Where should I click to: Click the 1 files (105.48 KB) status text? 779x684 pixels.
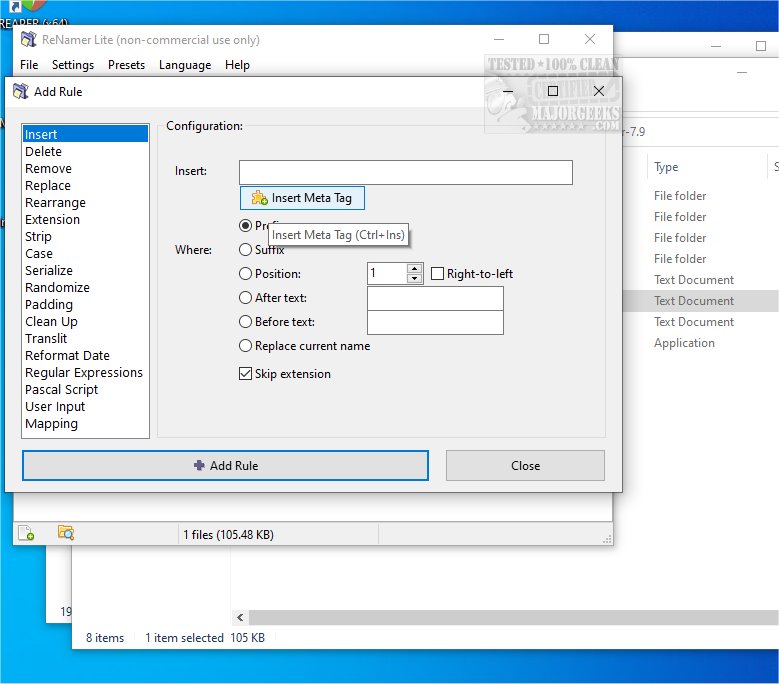229,534
